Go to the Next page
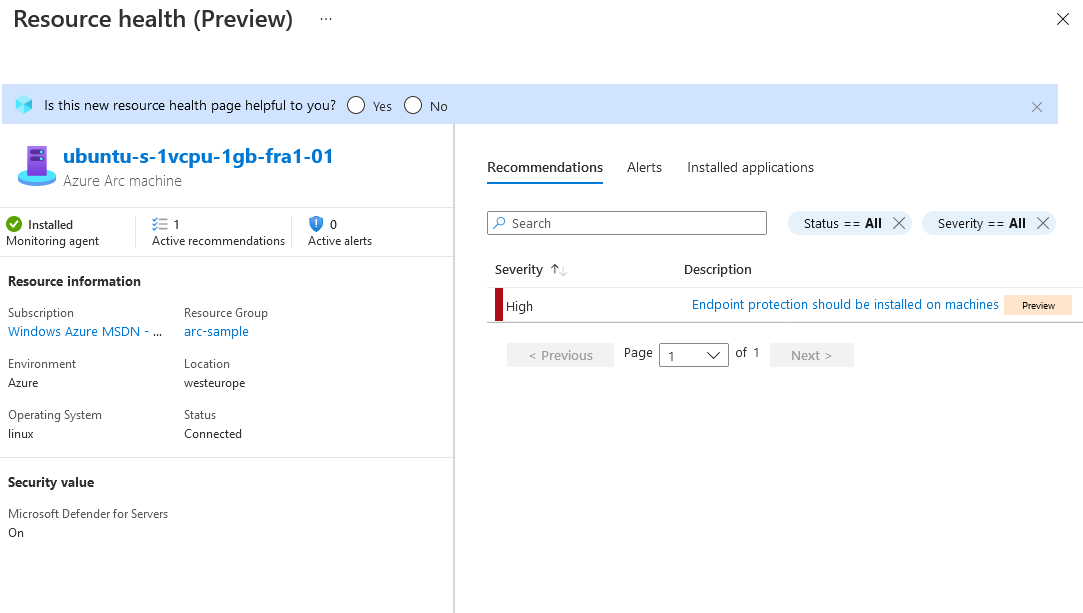The image size is (1083, 613). [x=812, y=355]
